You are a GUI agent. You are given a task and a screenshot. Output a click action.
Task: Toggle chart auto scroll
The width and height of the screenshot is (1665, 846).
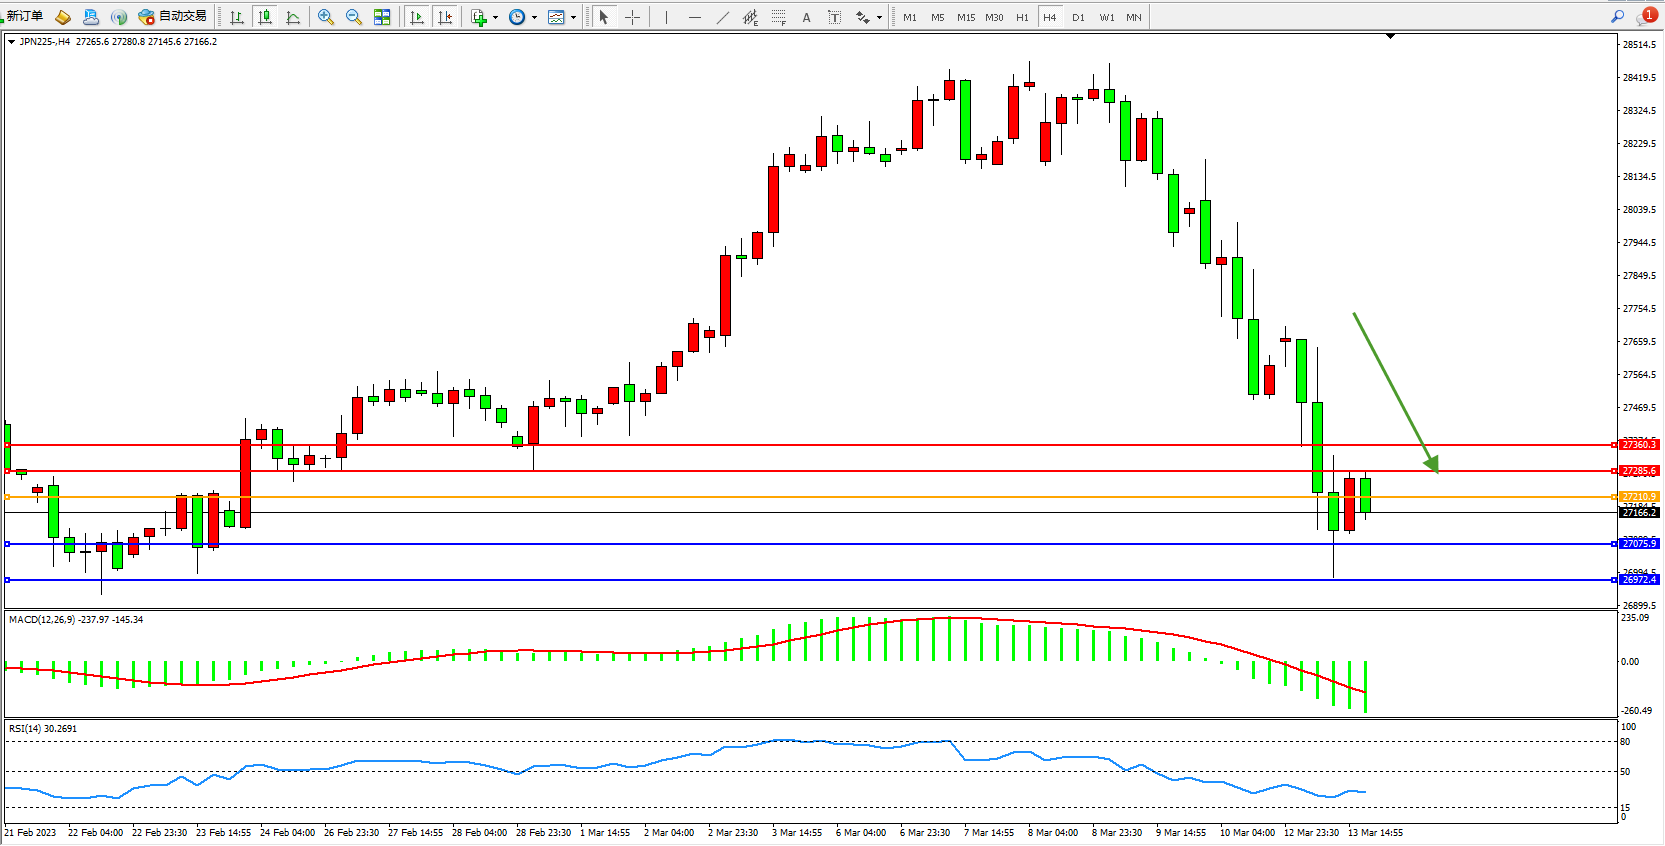point(417,17)
